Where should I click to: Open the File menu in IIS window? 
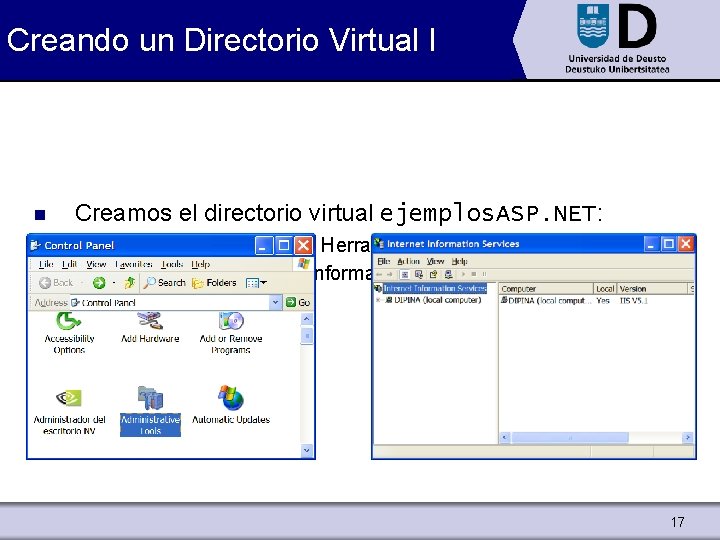tap(383, 261)
